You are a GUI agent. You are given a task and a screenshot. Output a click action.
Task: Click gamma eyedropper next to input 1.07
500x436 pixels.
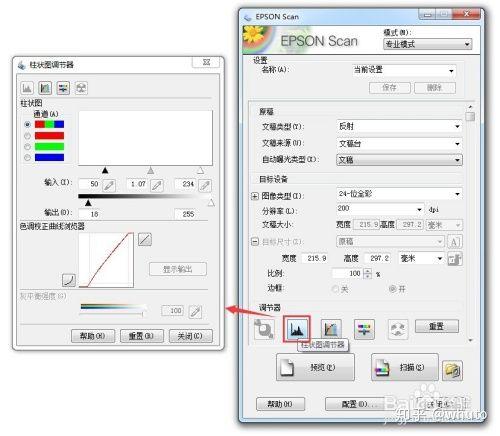click(157, 185)
